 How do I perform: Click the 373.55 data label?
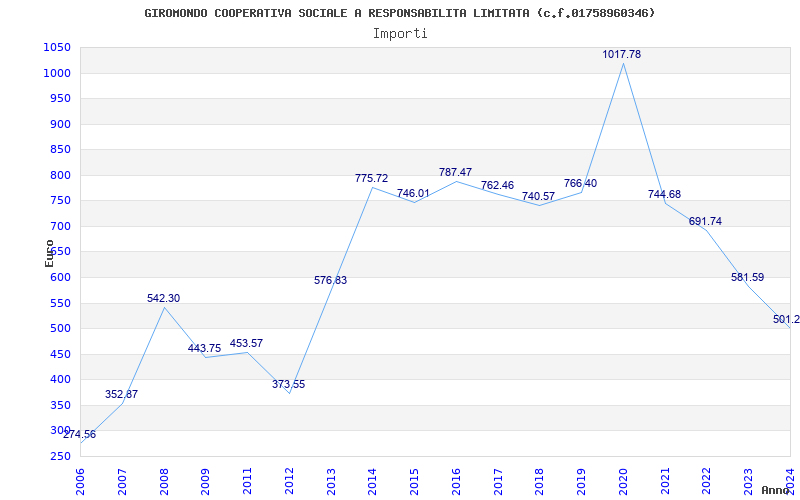(288, 384)
